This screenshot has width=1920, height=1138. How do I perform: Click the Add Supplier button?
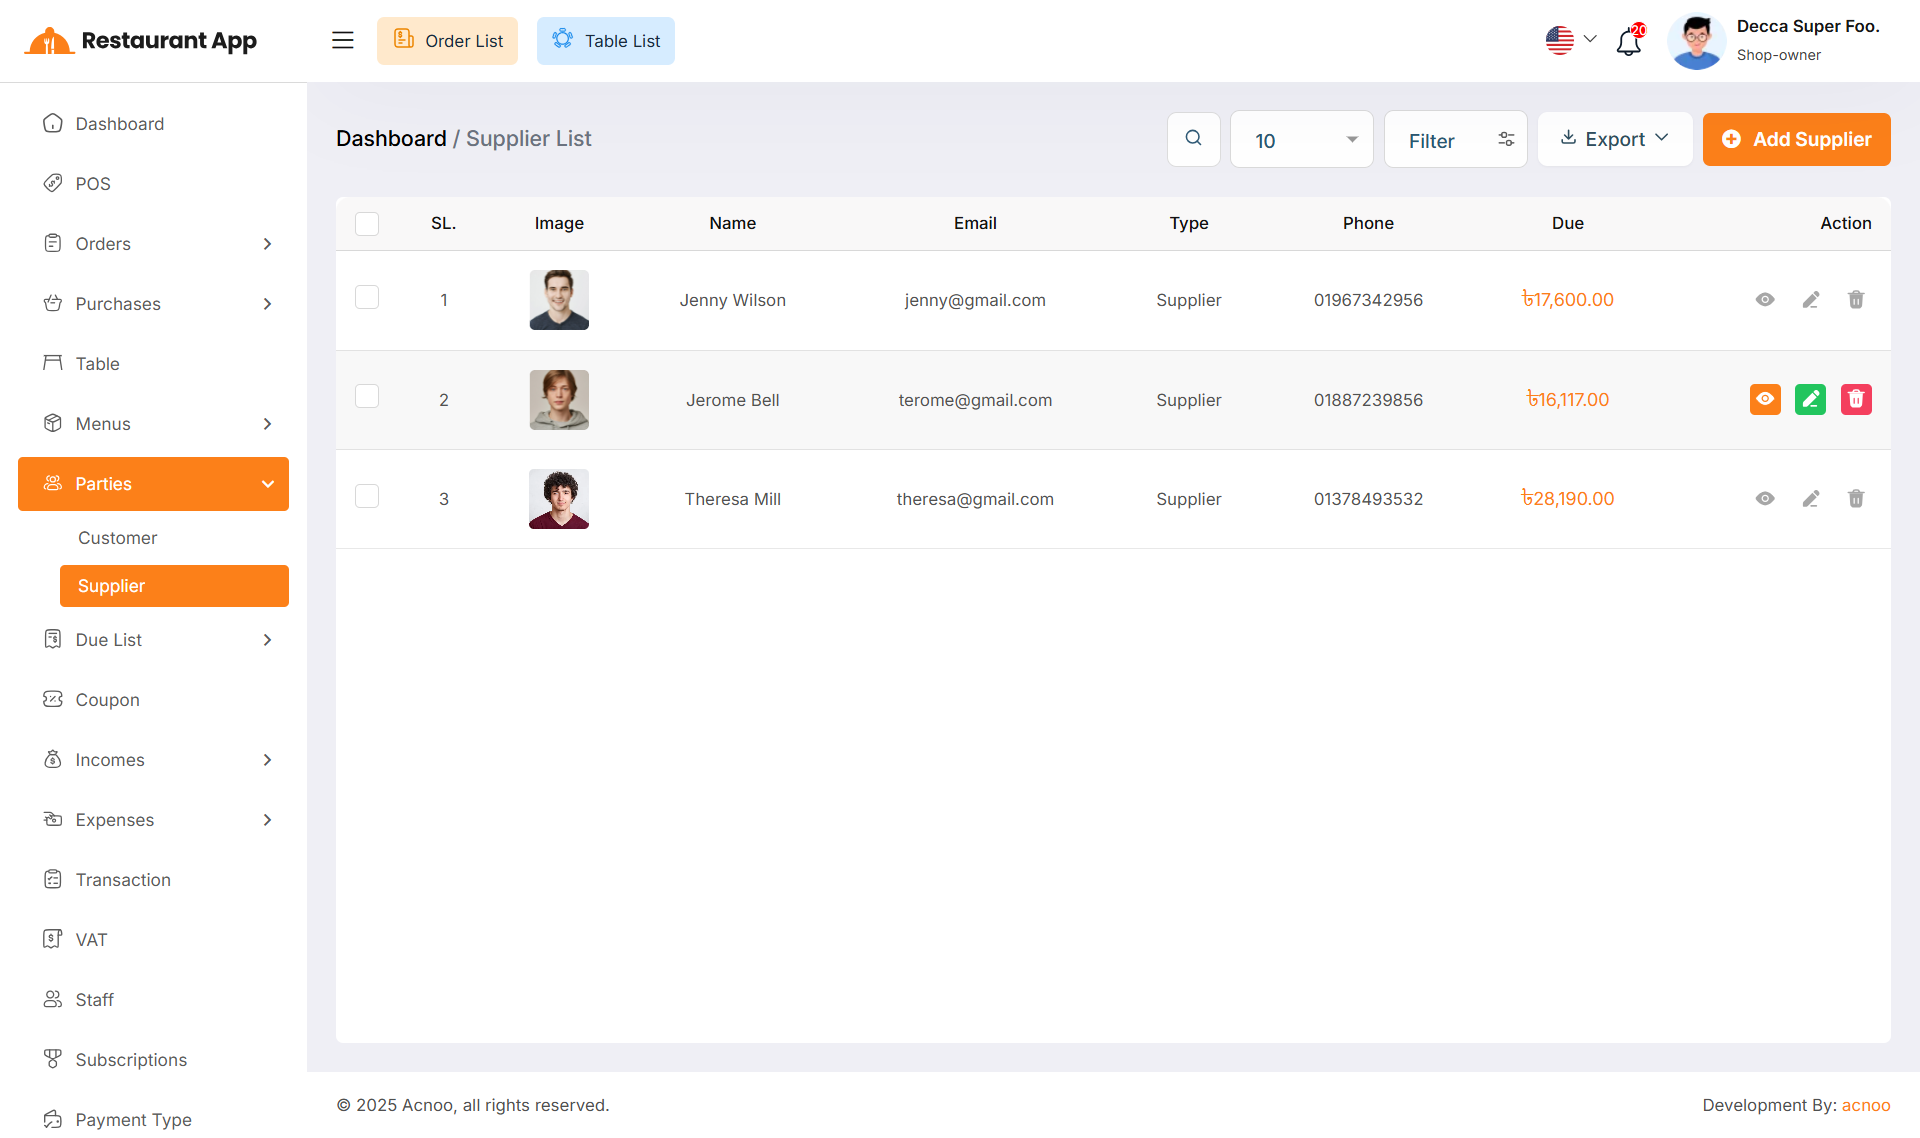click(1796, 139)
